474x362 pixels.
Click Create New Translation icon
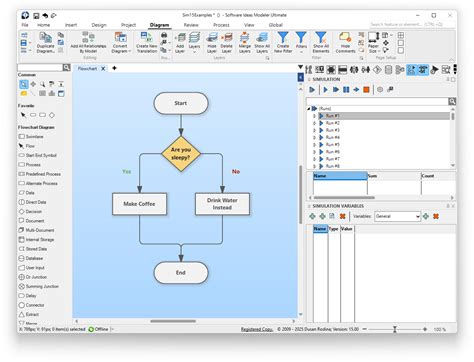tap(147, 37)
